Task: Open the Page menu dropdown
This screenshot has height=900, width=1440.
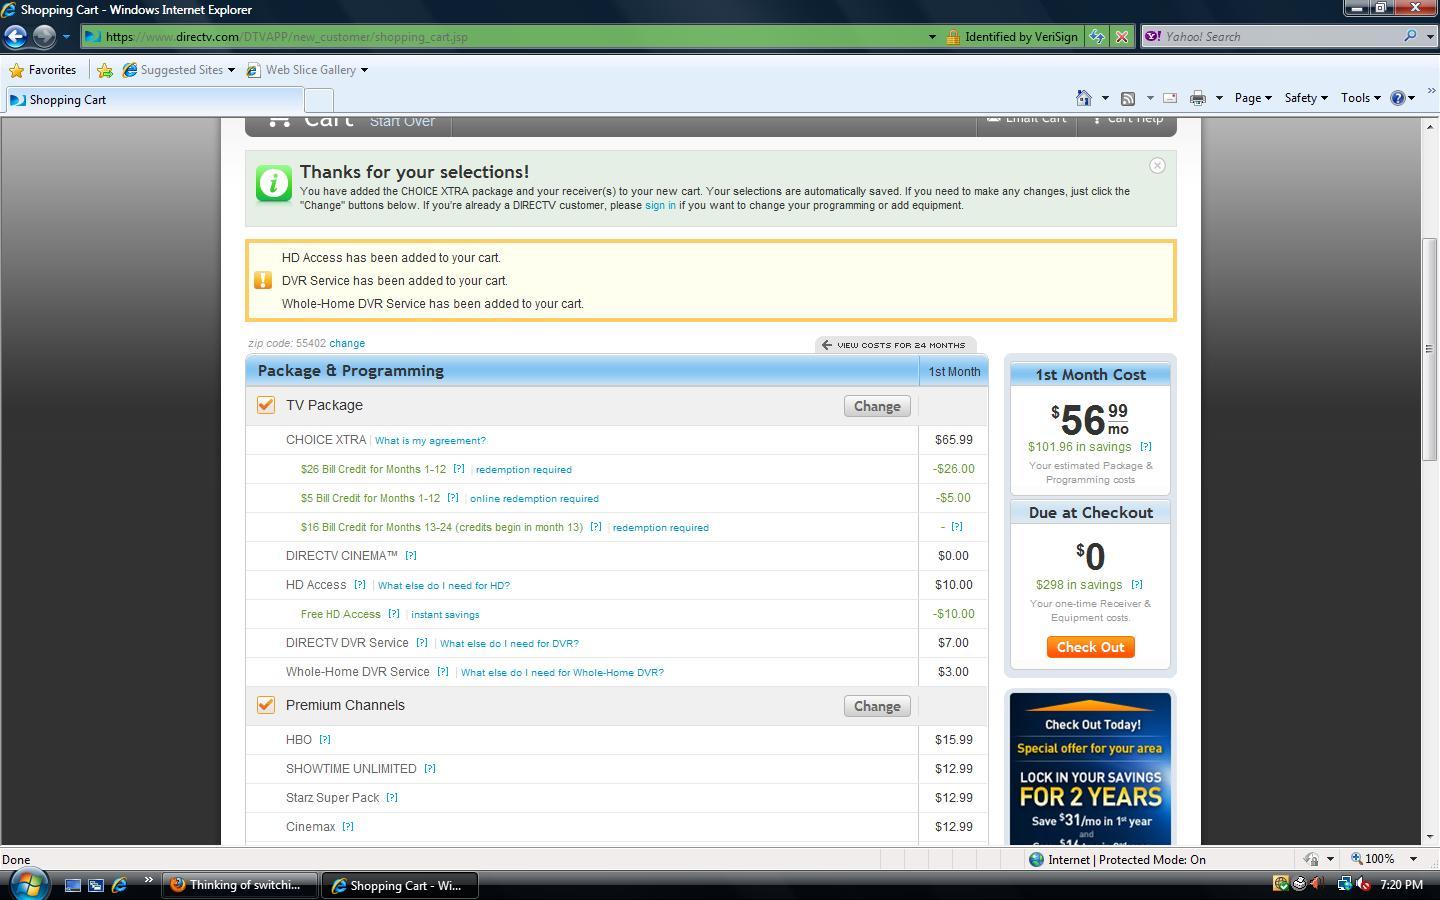Action: tap(1253, 98)
